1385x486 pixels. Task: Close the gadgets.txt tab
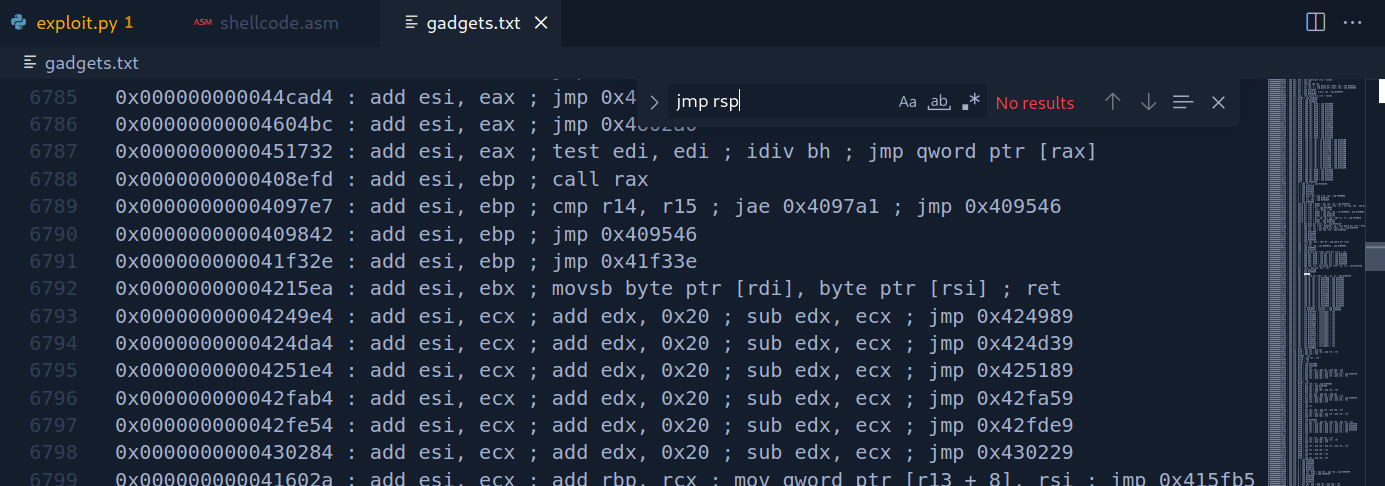pos(541,23)
